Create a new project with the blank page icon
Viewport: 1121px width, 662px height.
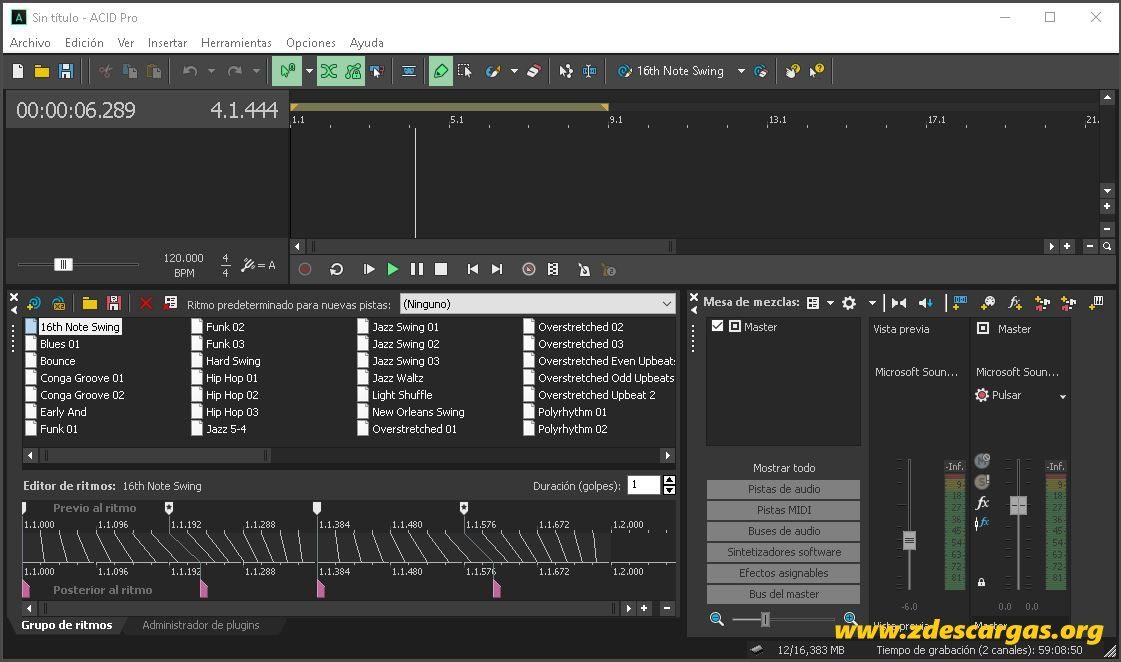18,71
